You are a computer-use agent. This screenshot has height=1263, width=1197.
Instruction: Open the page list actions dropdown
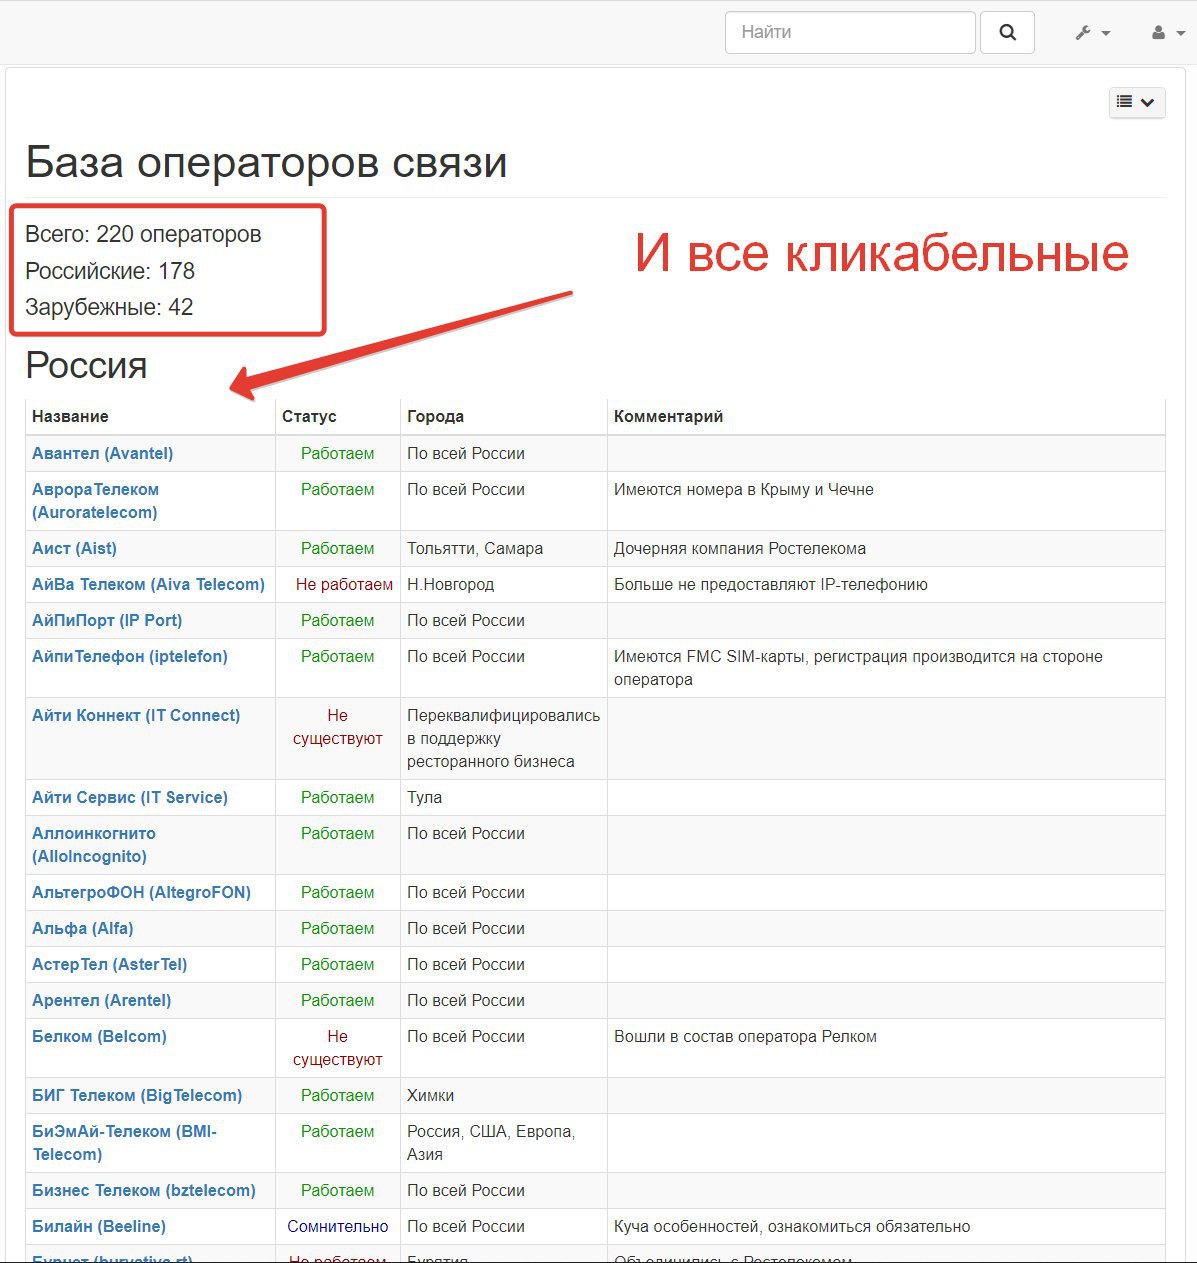[1137, 102]
